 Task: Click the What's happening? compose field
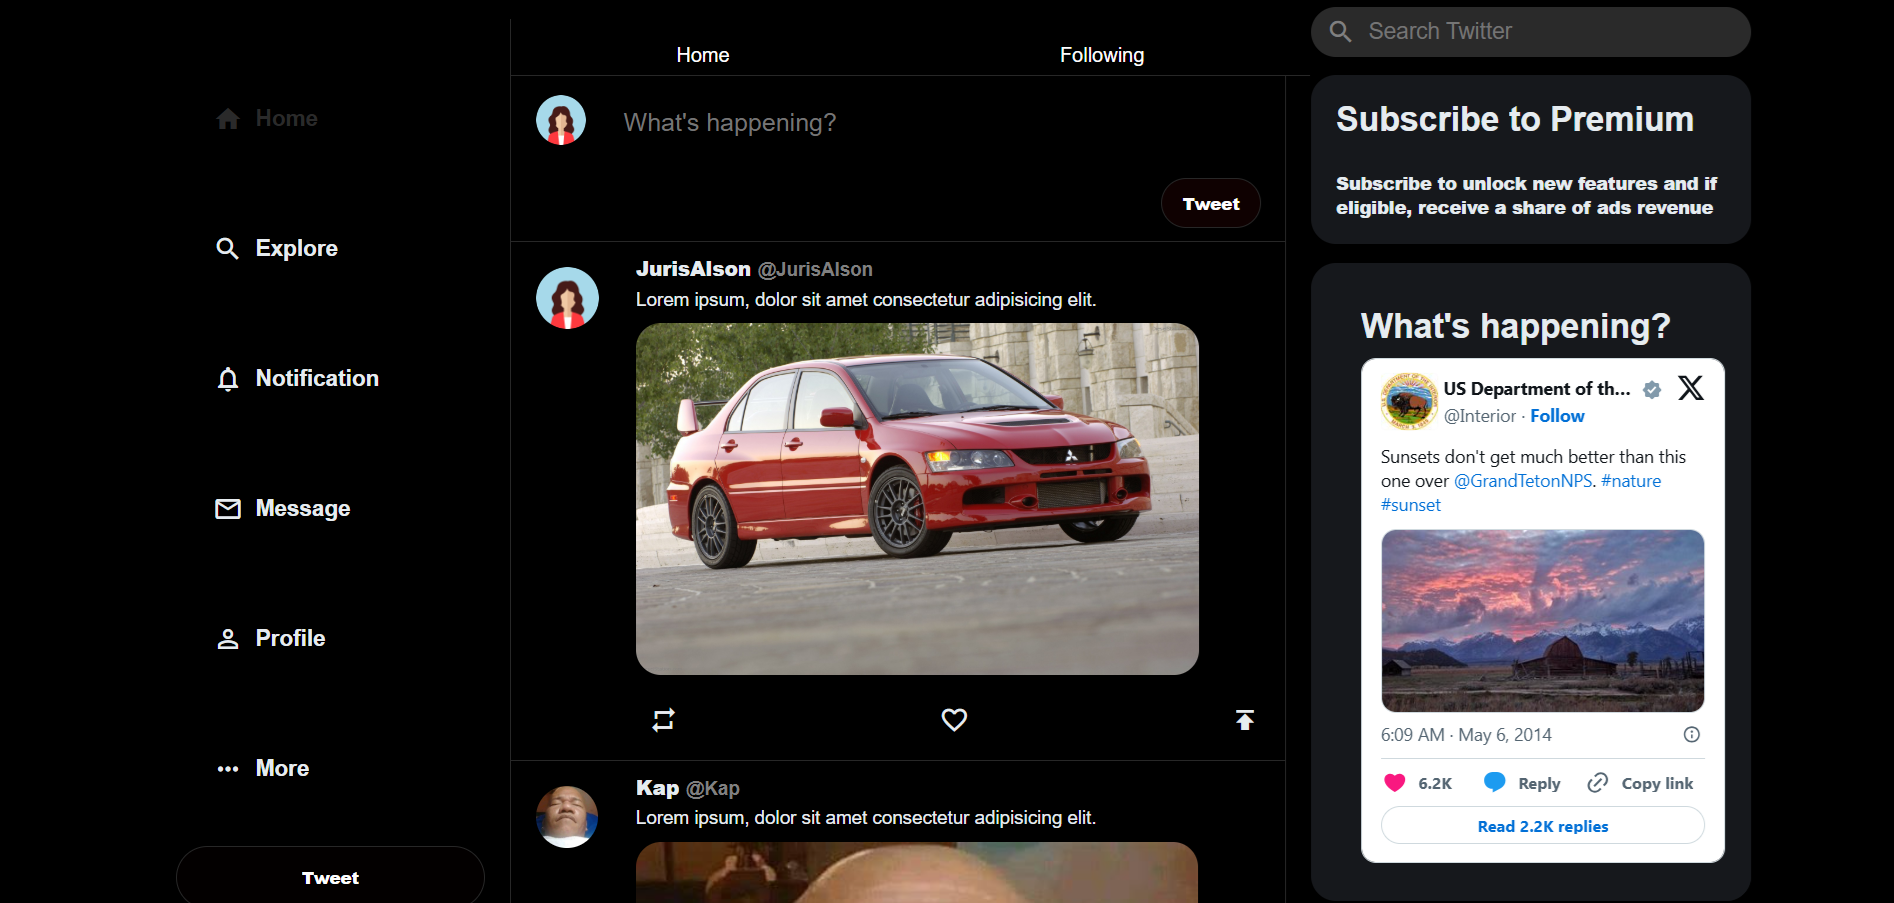tap(730, 123)
